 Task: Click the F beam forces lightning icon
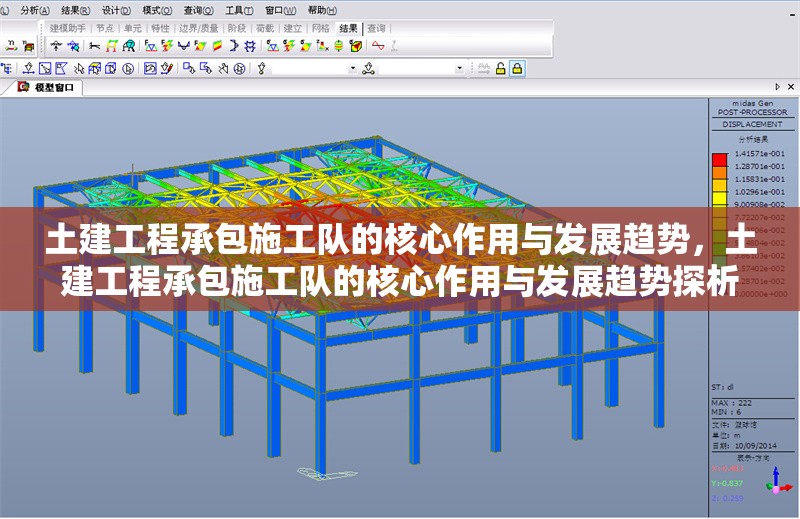point(167,46)
